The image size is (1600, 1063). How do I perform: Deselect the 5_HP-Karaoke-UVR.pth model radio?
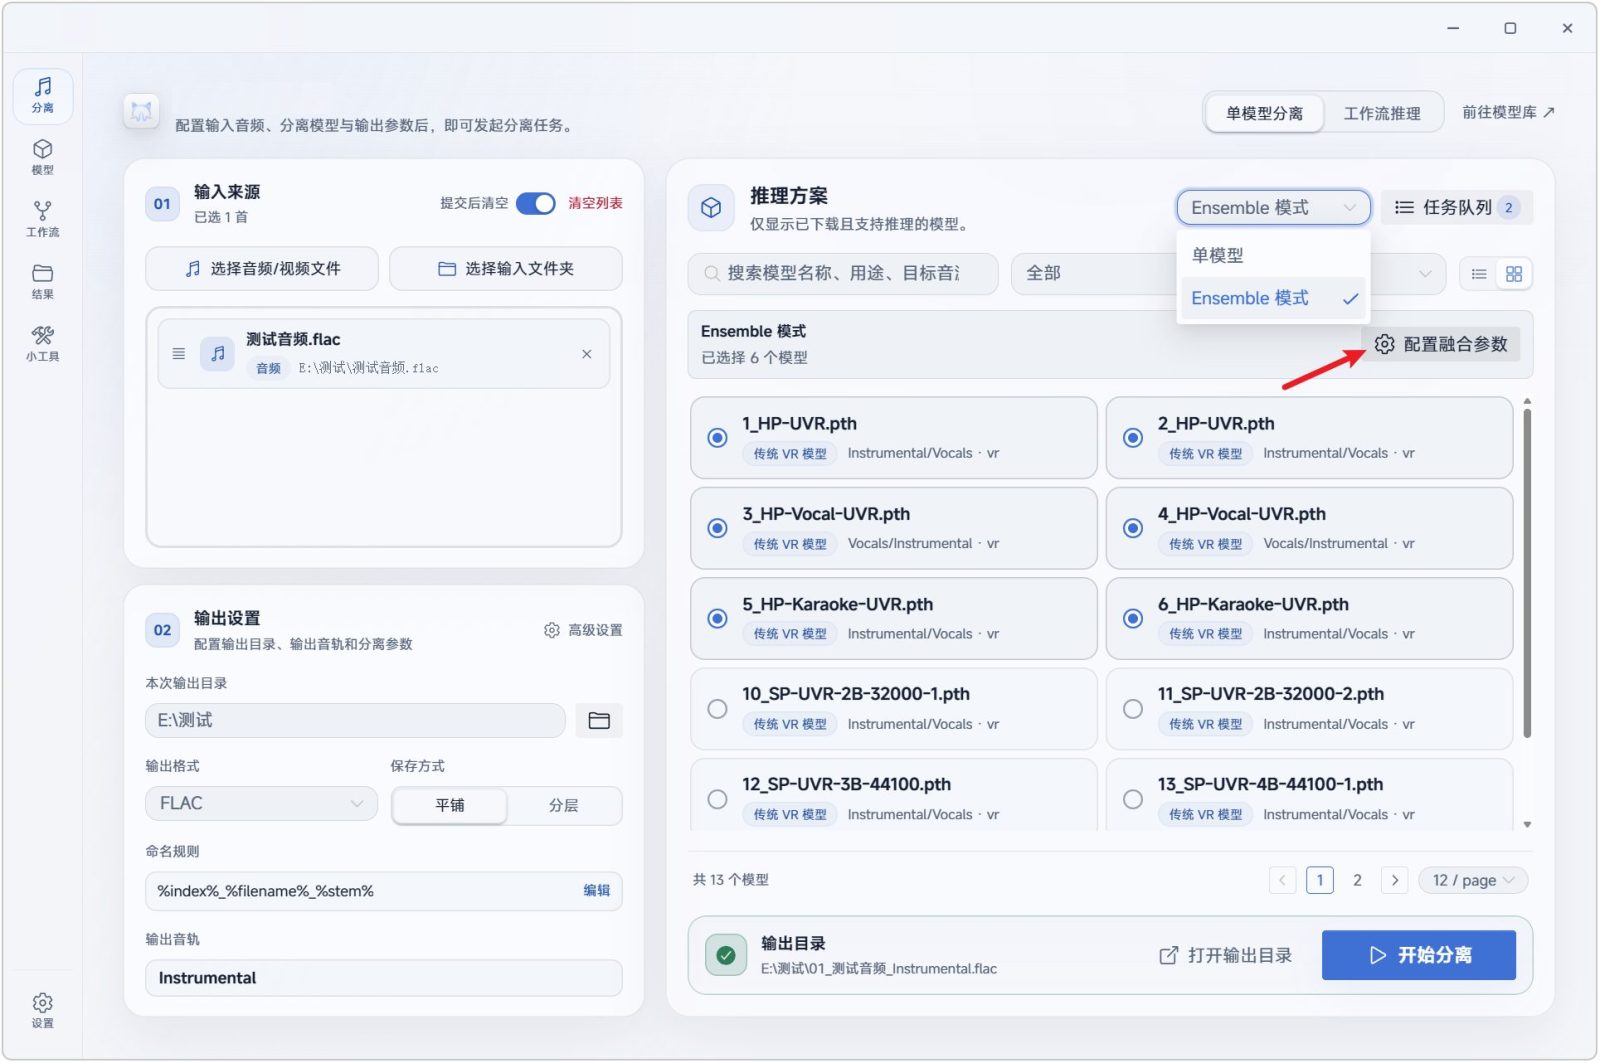point(717,618)
